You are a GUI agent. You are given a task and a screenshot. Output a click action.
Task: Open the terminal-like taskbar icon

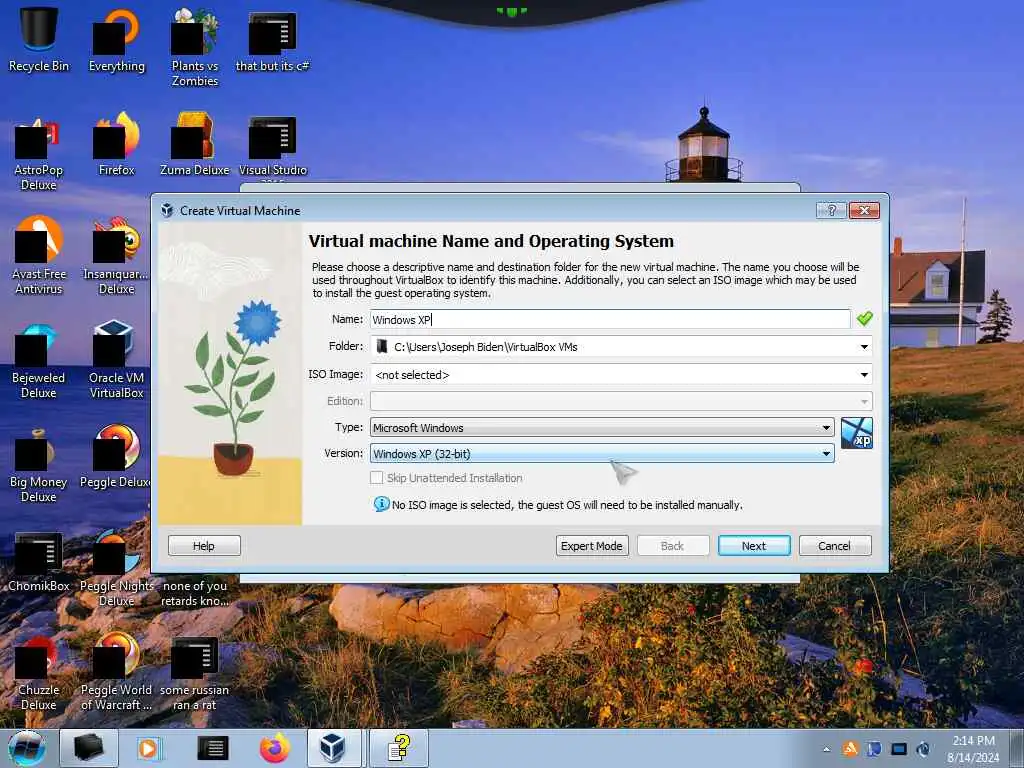(x=213, y=748)
